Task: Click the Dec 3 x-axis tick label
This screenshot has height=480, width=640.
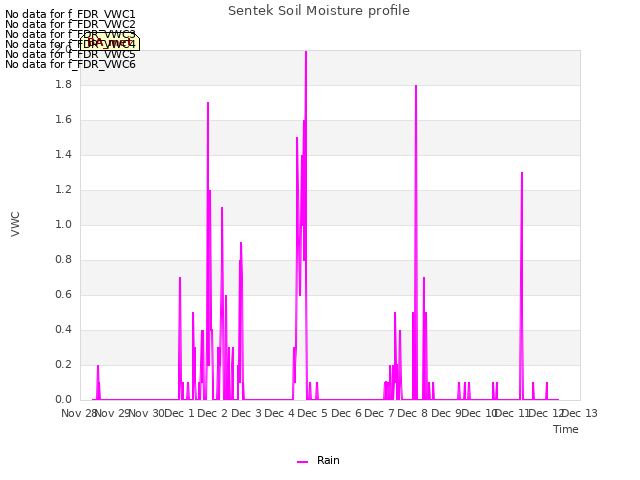Action: 246,413
